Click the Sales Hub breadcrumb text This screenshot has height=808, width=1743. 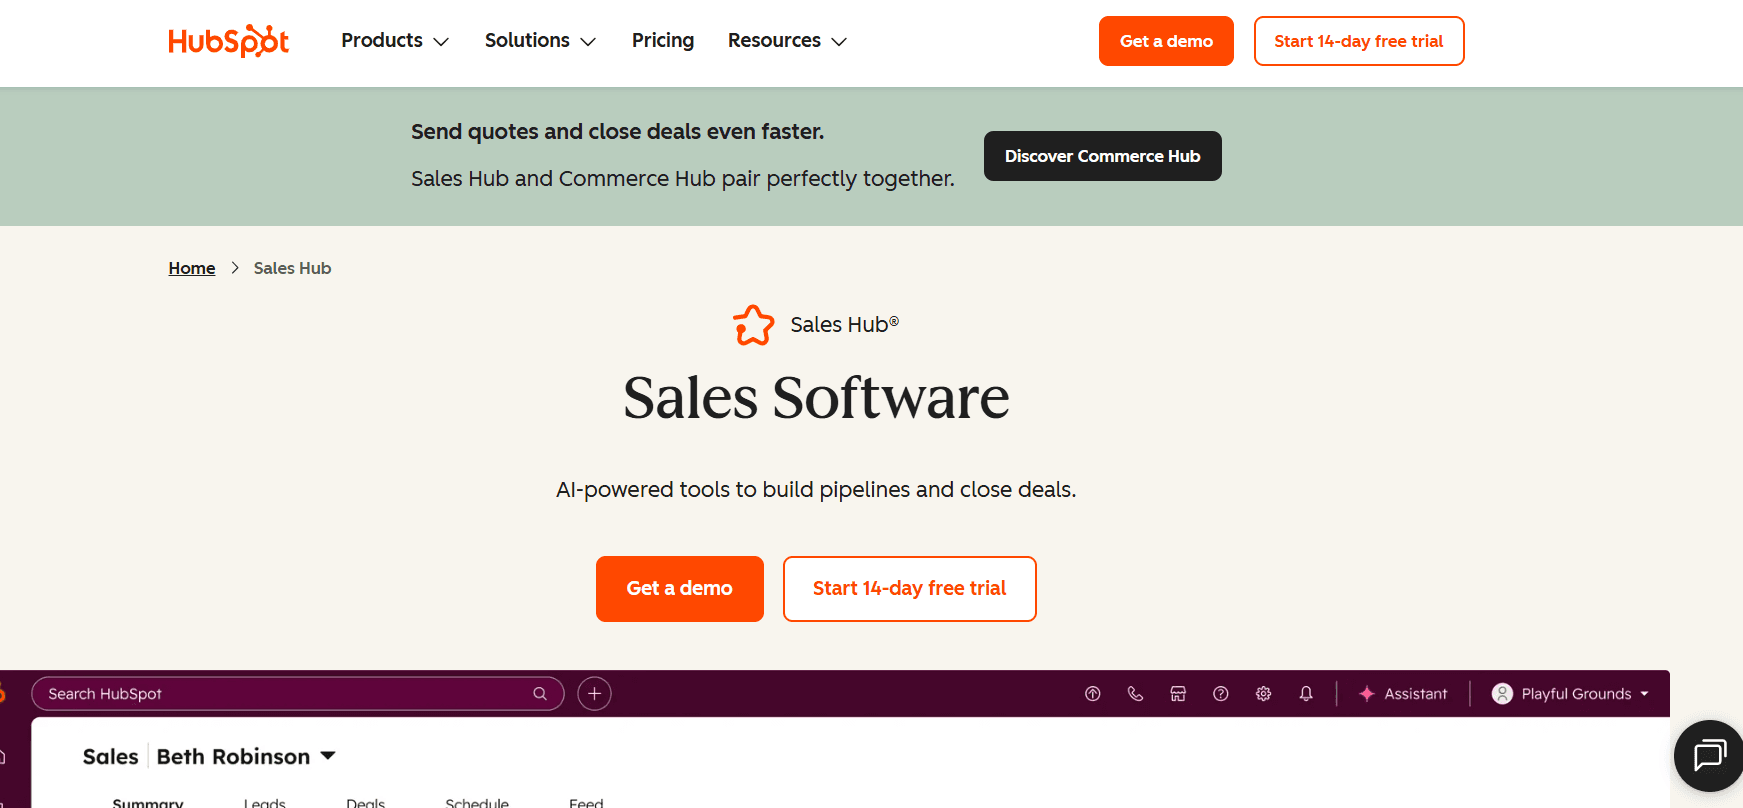[x=292, y=268]
